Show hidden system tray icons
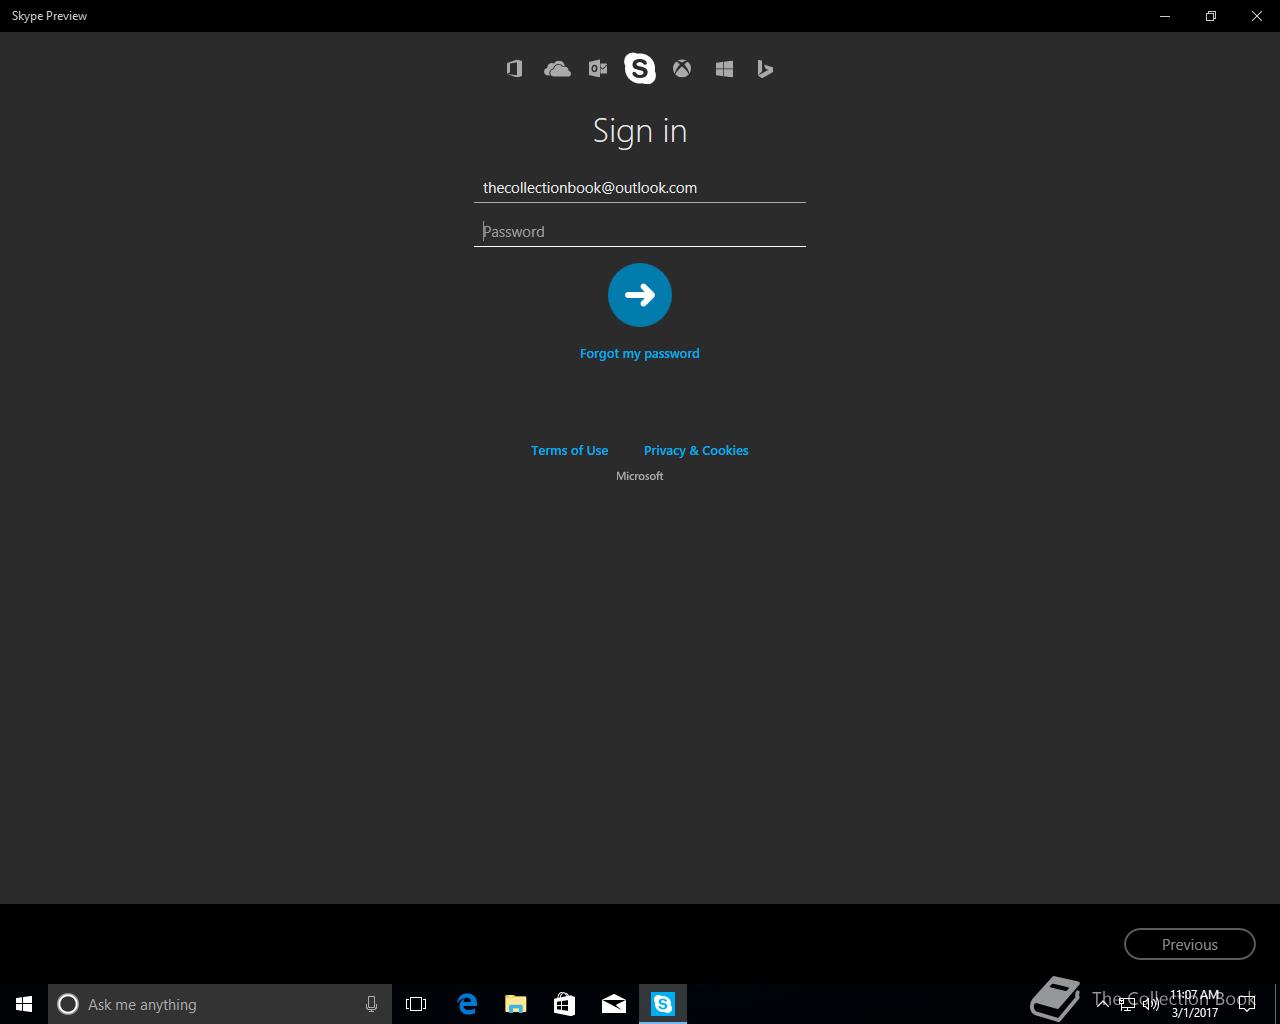Screen dimensions: 1280x1024 point(1103,1004)
